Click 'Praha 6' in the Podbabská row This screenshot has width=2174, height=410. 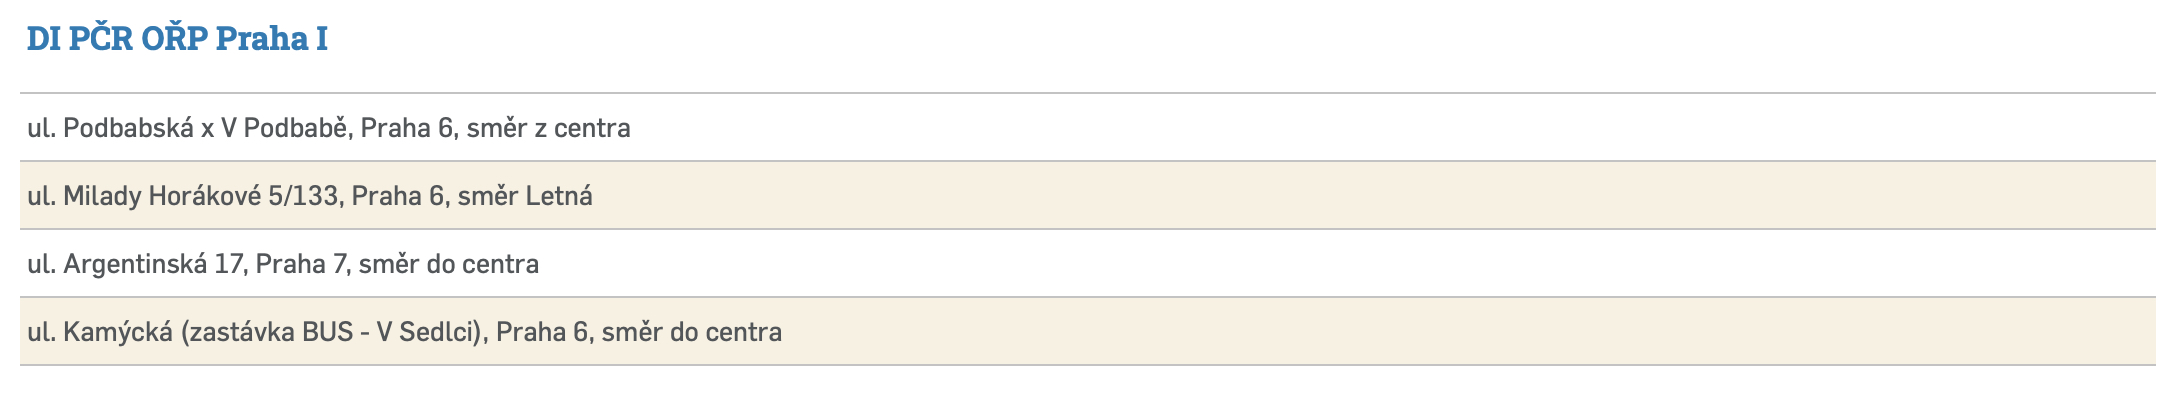[406, 128]
